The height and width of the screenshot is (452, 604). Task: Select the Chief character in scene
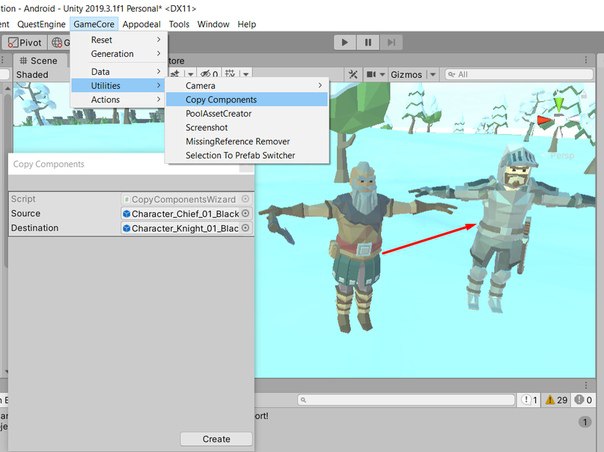pos(358,247)
